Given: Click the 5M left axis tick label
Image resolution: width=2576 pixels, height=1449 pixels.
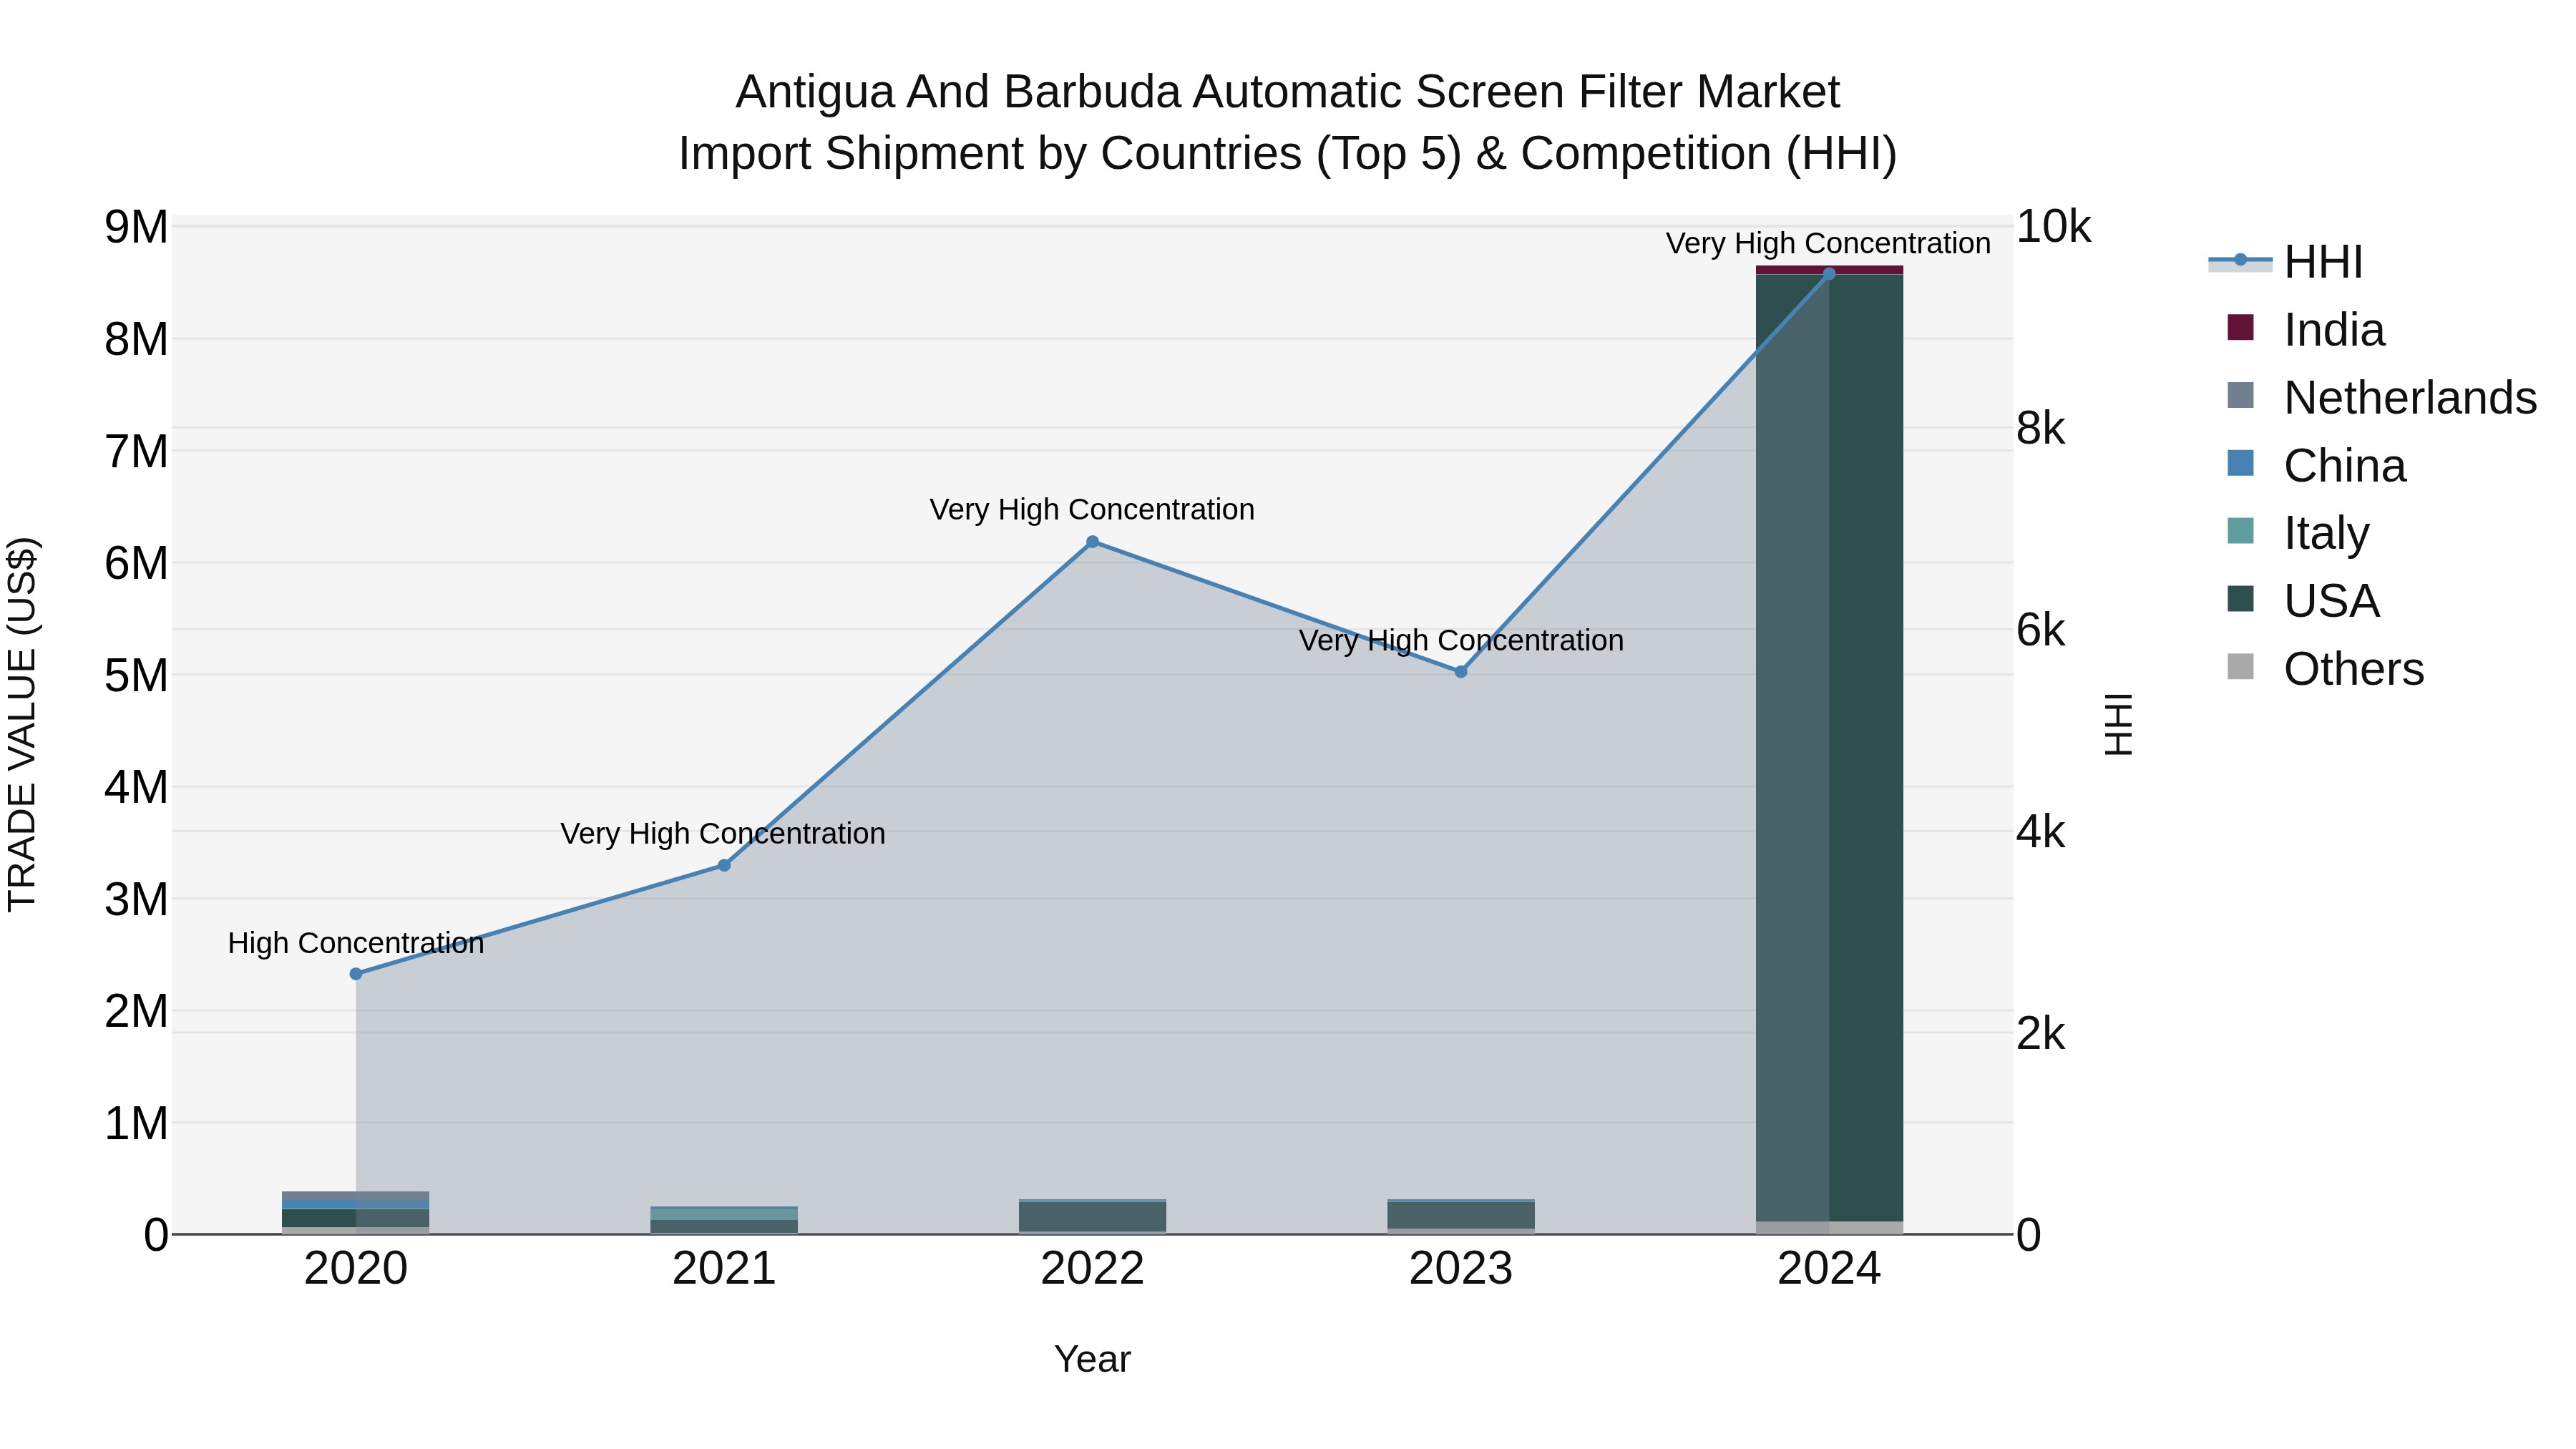Looking at the screenshot, I should pyautogui.click(x=136, y=675).
